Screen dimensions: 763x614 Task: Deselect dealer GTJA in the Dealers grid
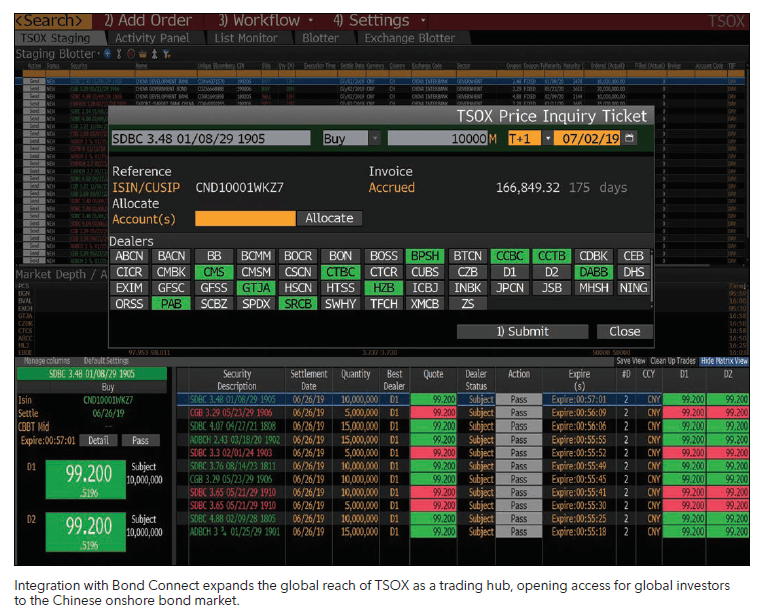tap(256, 288)
